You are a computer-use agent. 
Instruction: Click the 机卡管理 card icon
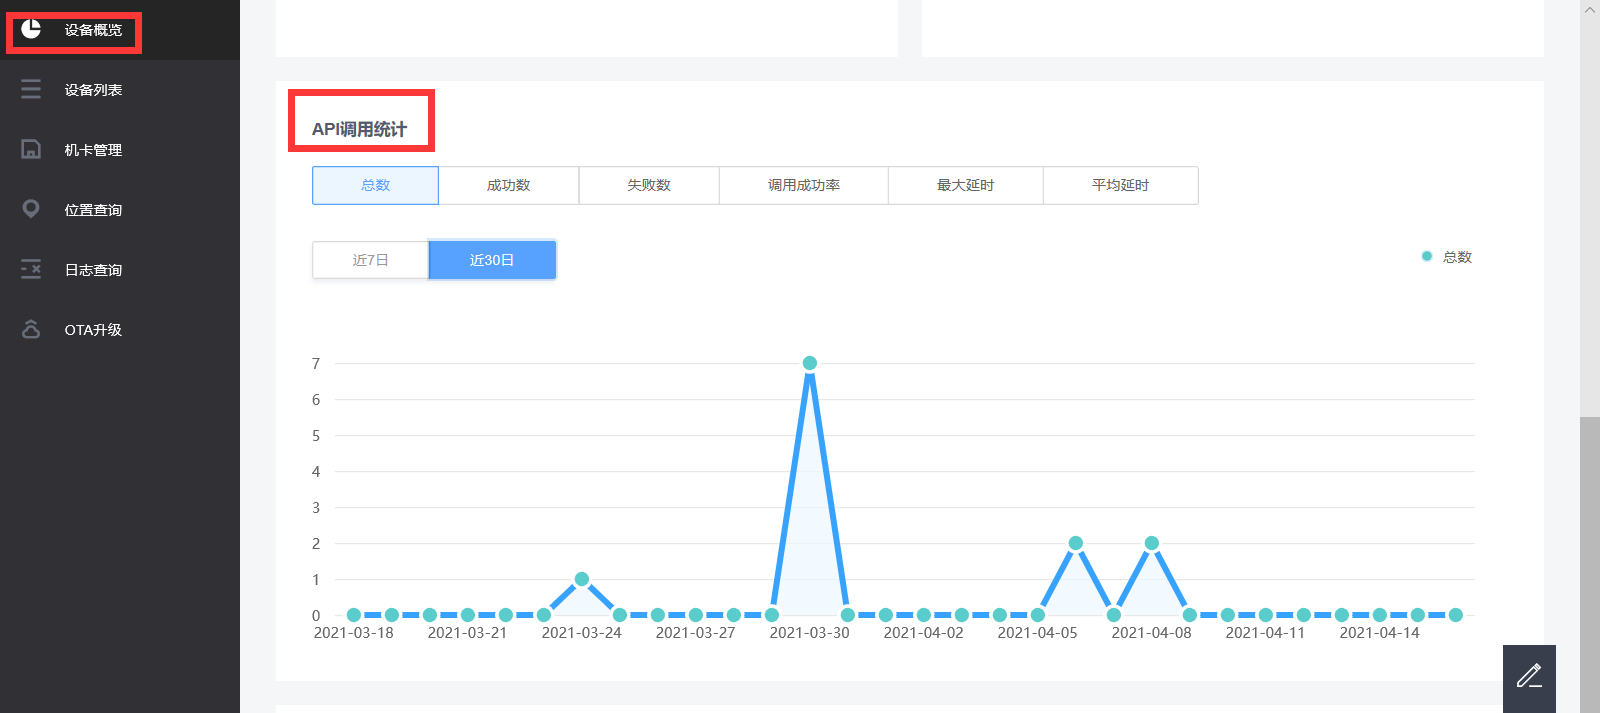click(x=31, y=149)
